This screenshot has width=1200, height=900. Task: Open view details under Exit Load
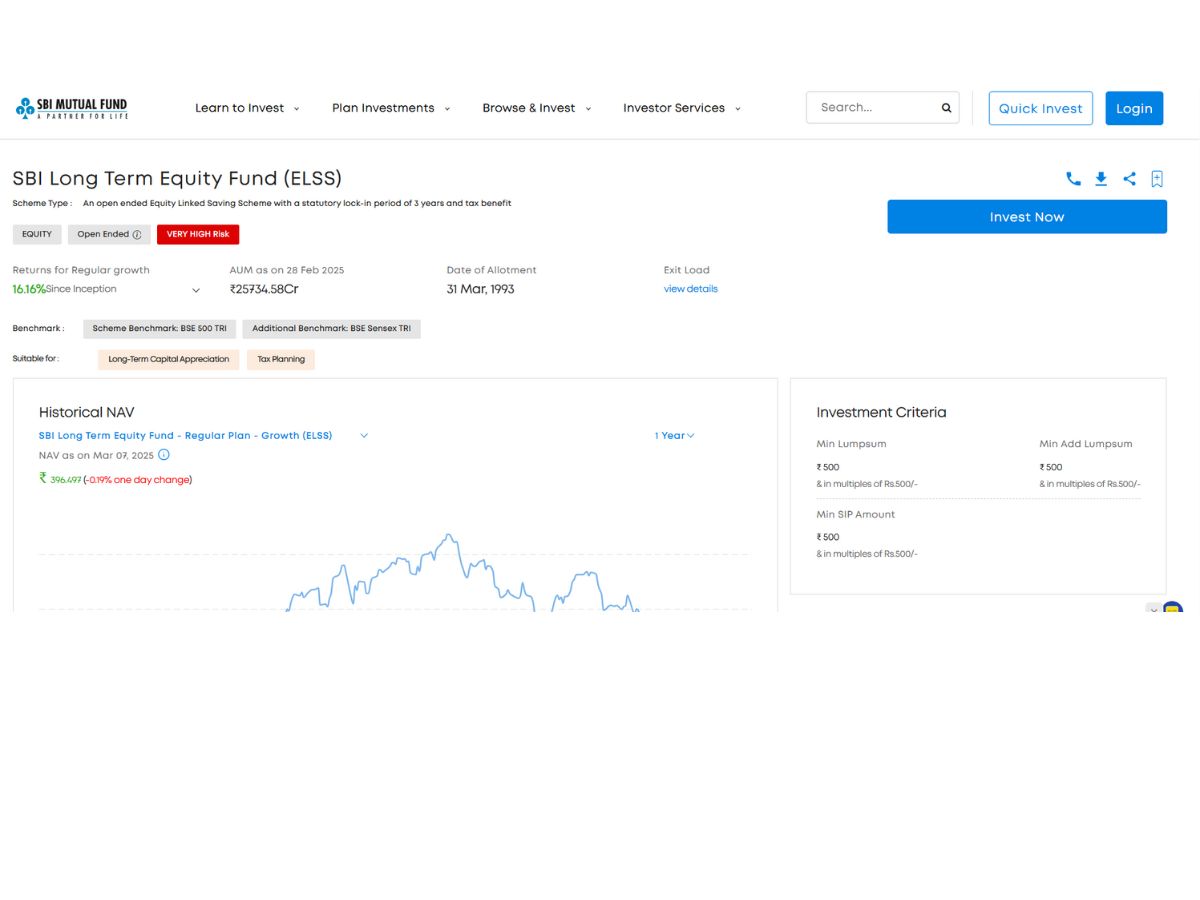click(691, 288)
